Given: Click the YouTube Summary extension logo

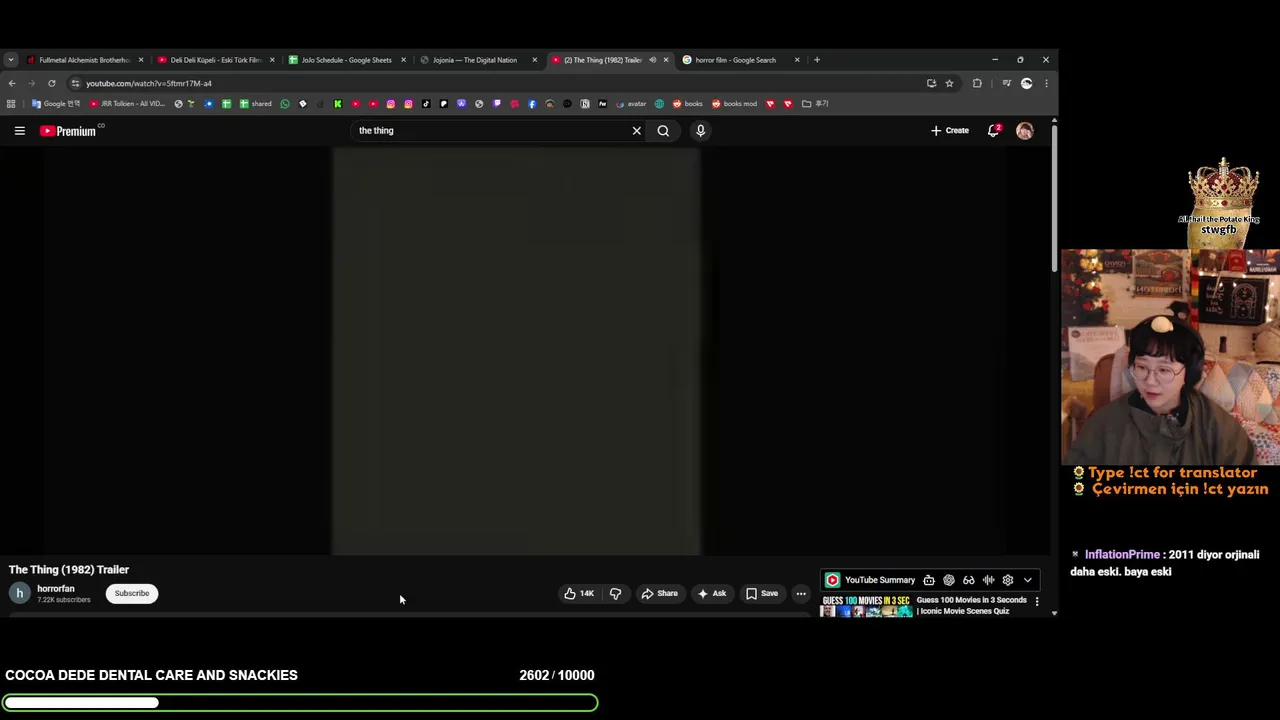Looking at the screenshot, I should [x=832, y=580].
